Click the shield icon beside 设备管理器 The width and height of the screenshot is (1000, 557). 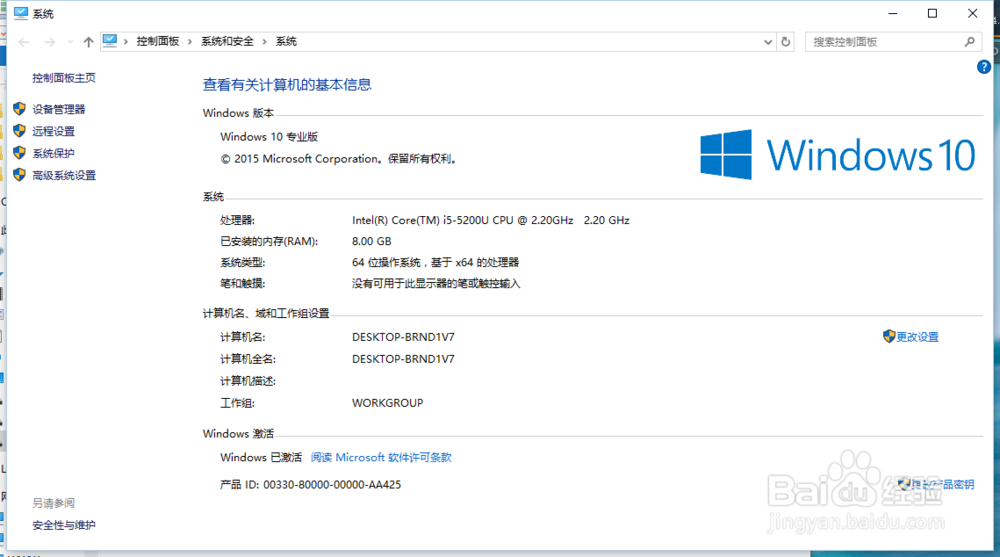coord(19,108)
